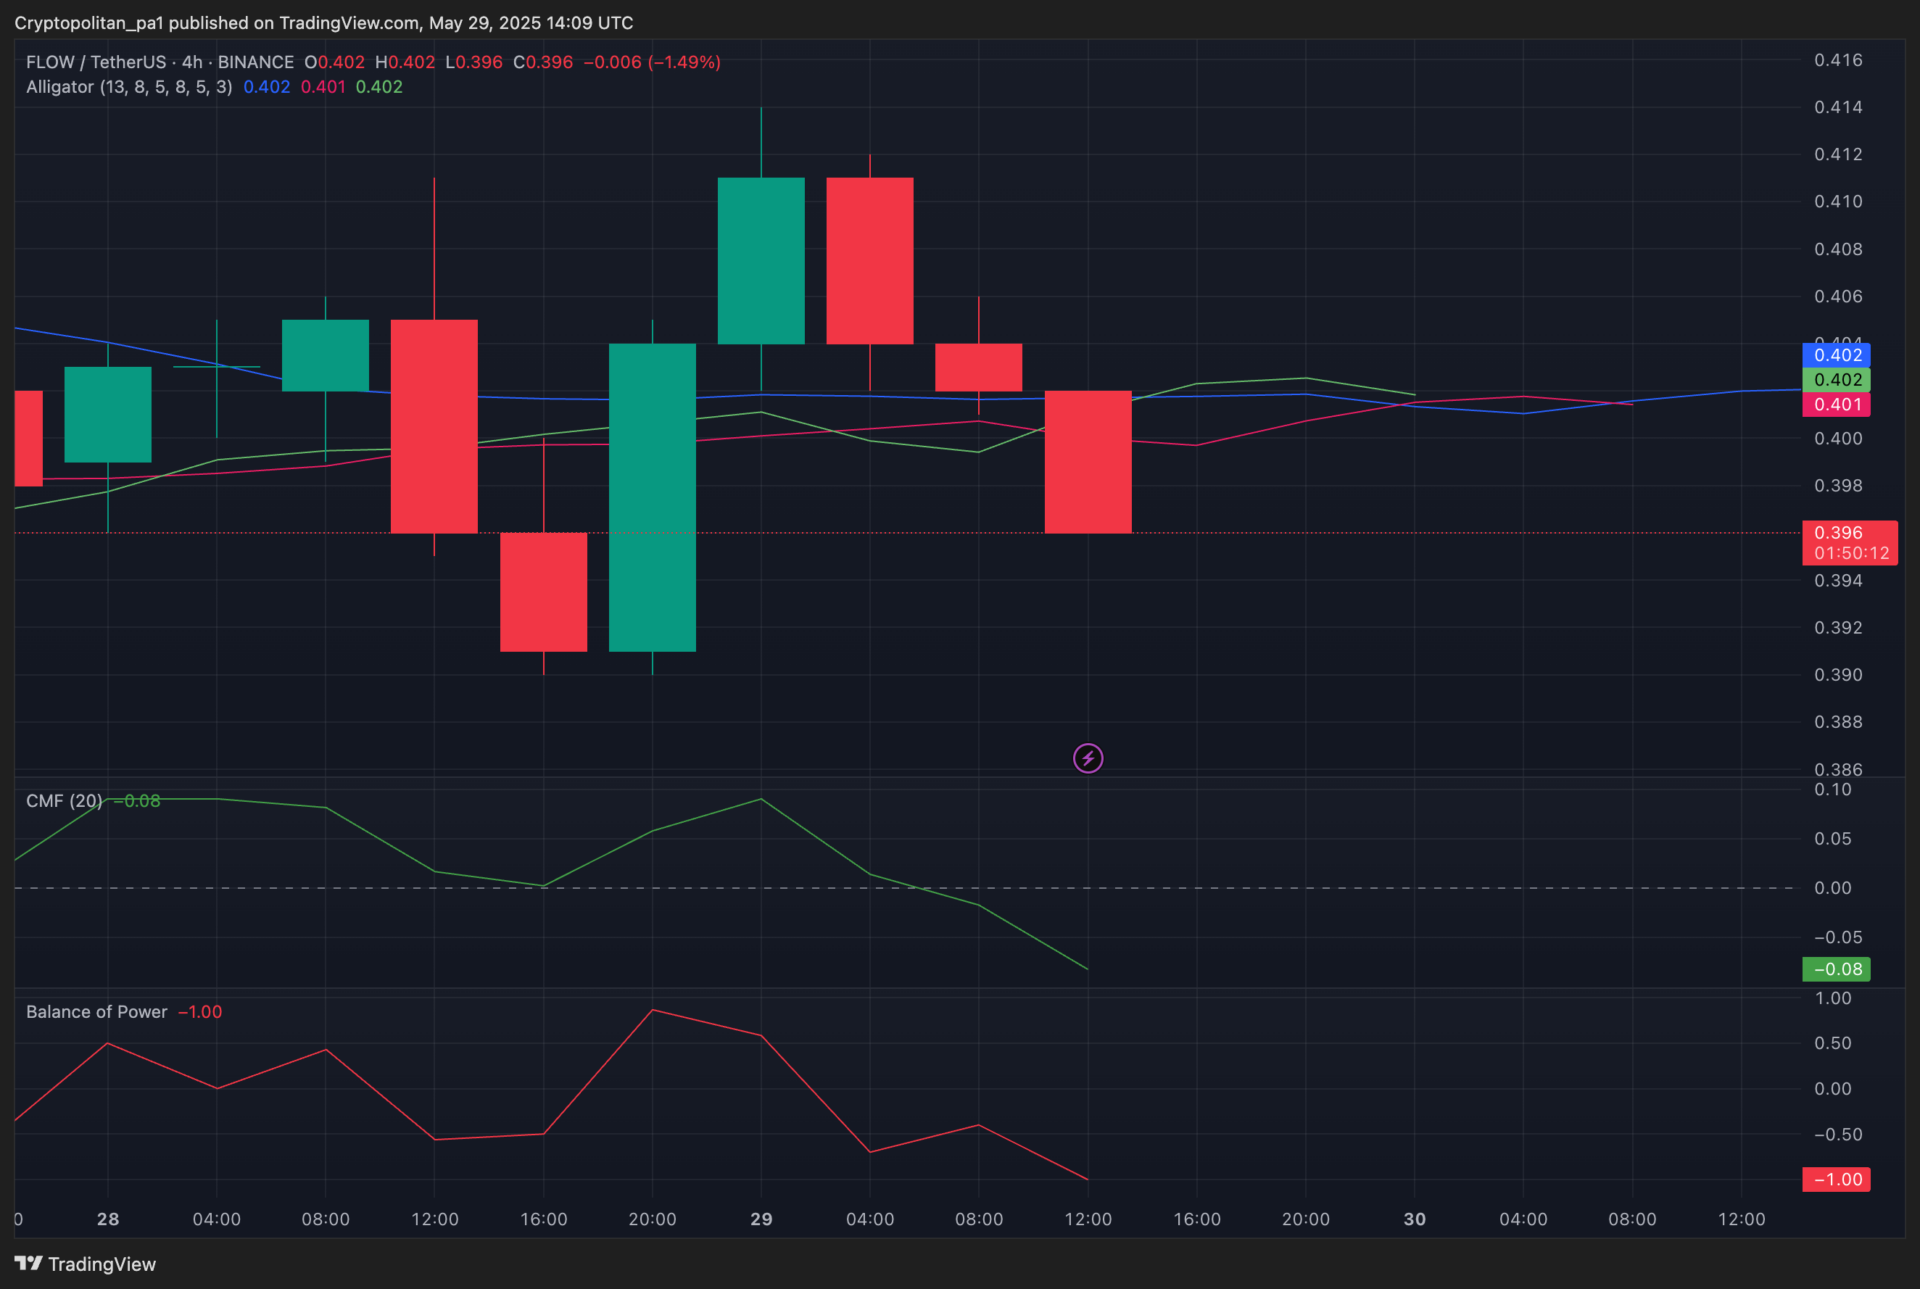
Task: Click the blue 0.402 value in Alligator legend
Action: click(267, 87)
